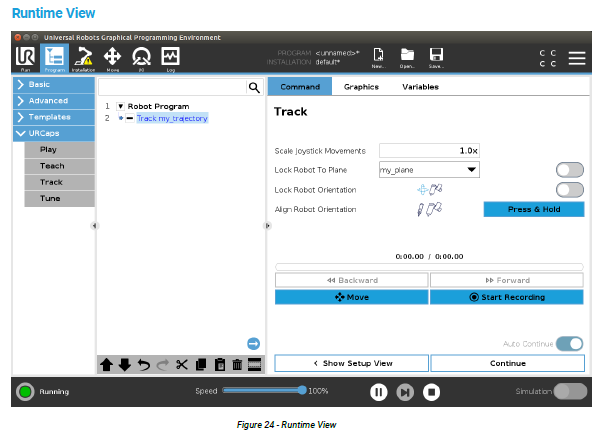Viewport: 597px width, 431px height.
Task: Click the Press & Hold button
Action: click(534, 209)
